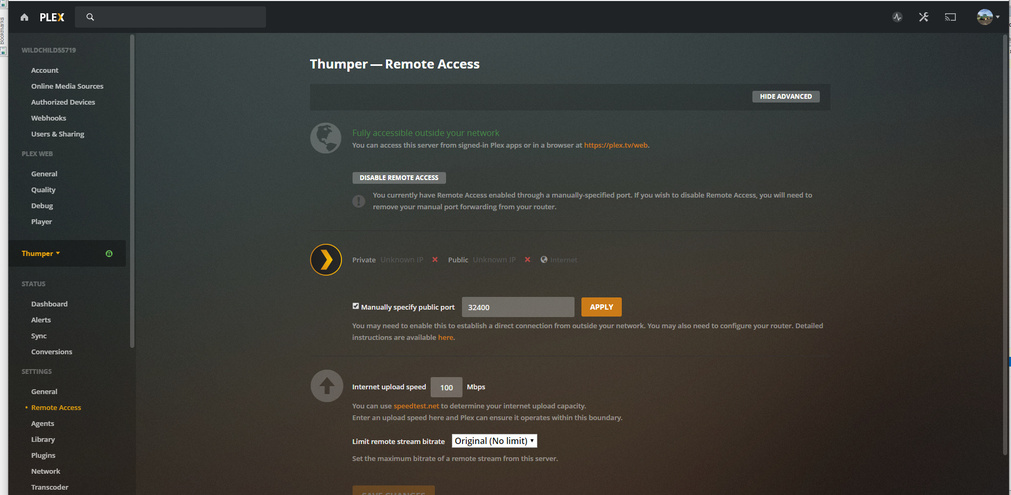1011x495 pixels.
Task: Open the Dashboard status page
Action: (x=49, y=304)
